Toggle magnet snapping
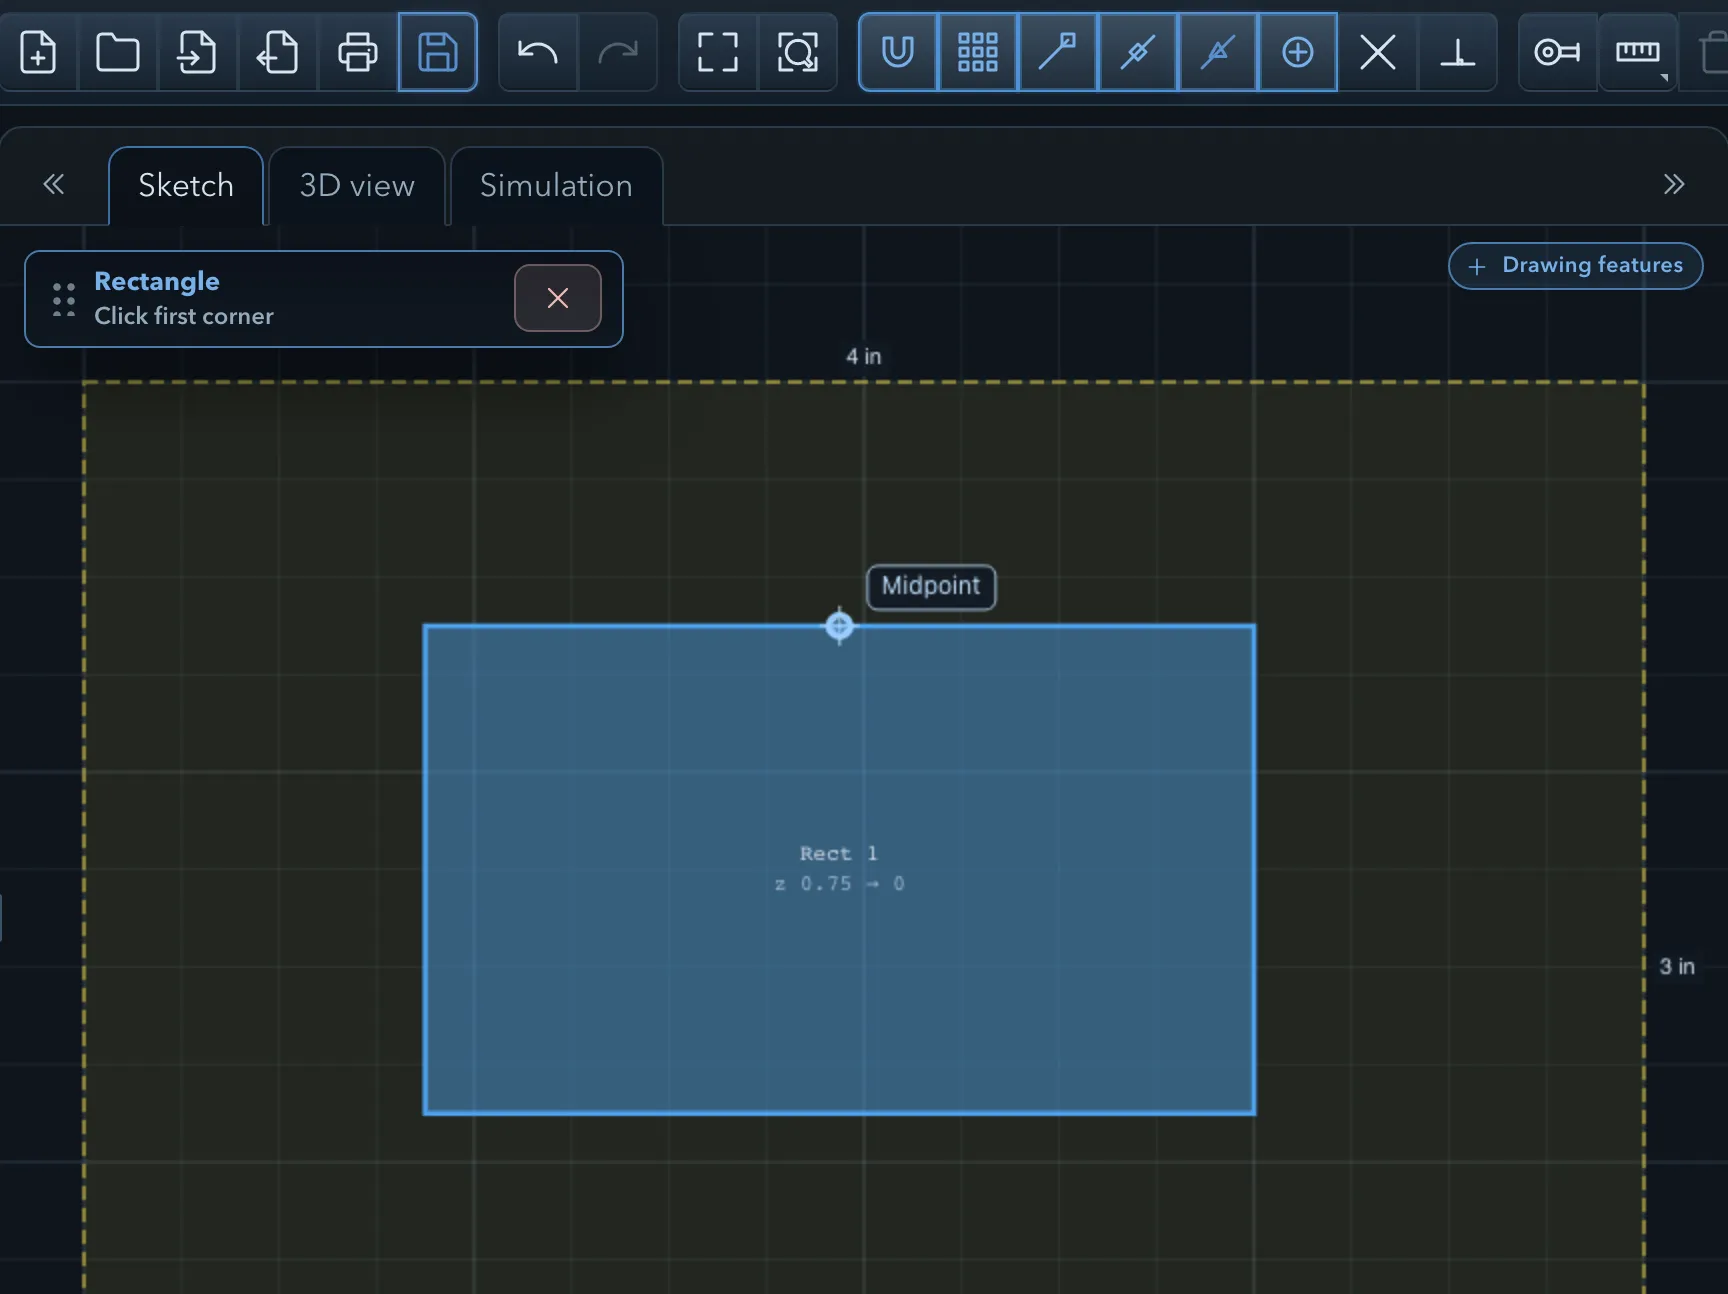 coord(898,52)
